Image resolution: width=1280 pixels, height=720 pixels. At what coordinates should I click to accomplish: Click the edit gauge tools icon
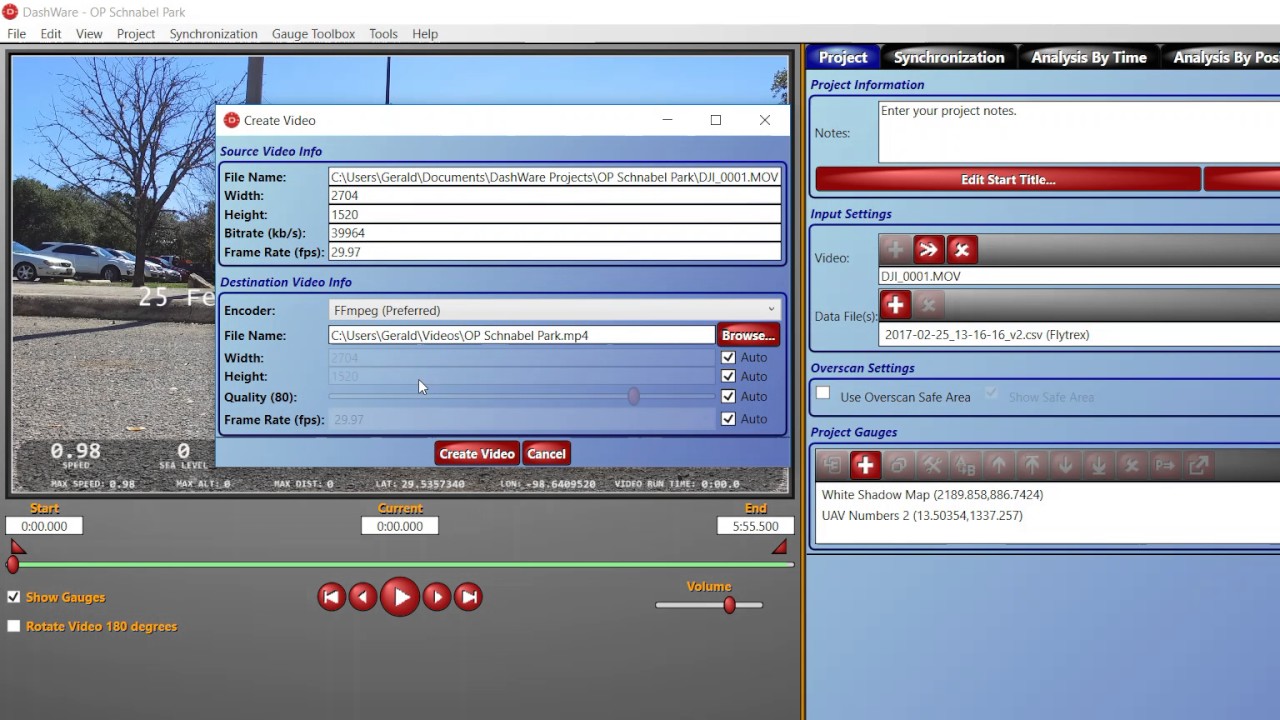pyautogui.click(x=931, y=464)
